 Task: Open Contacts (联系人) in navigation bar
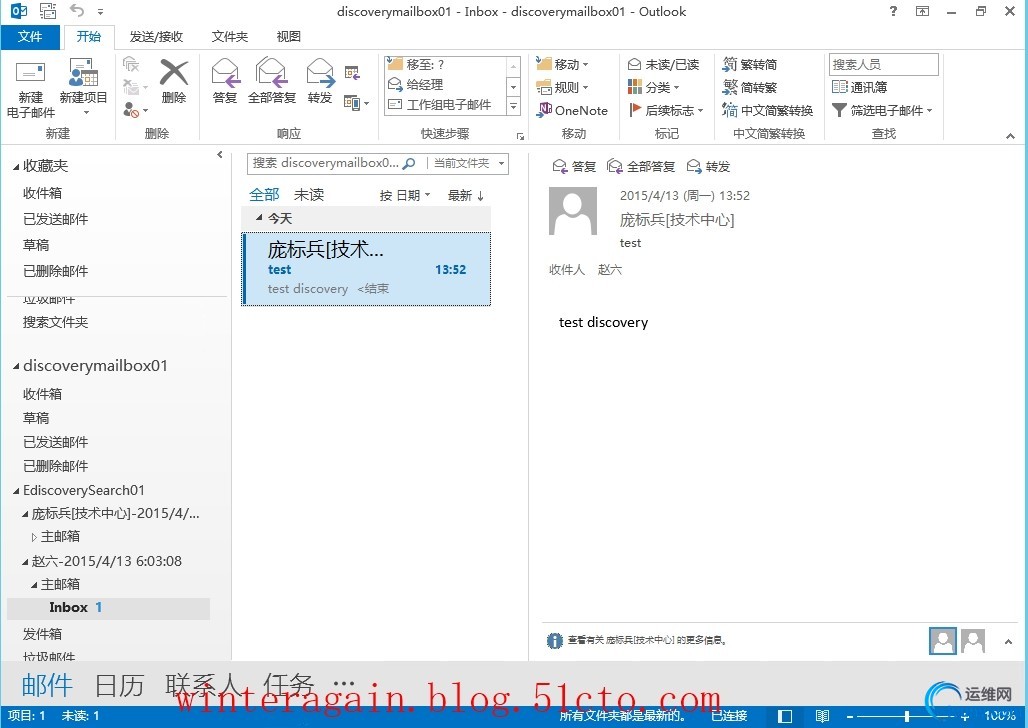[203, 685]
